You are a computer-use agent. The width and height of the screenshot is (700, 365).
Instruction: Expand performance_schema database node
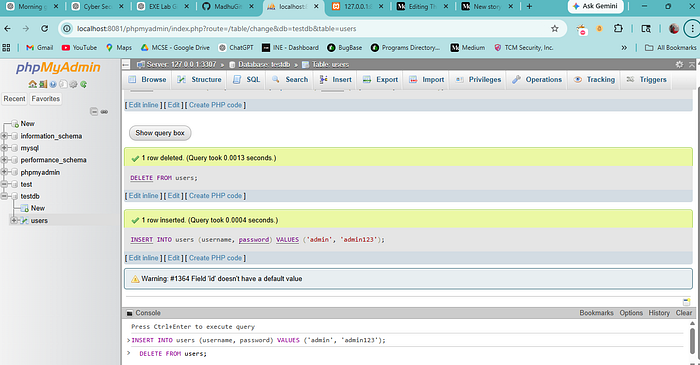[x=4, y=160]
